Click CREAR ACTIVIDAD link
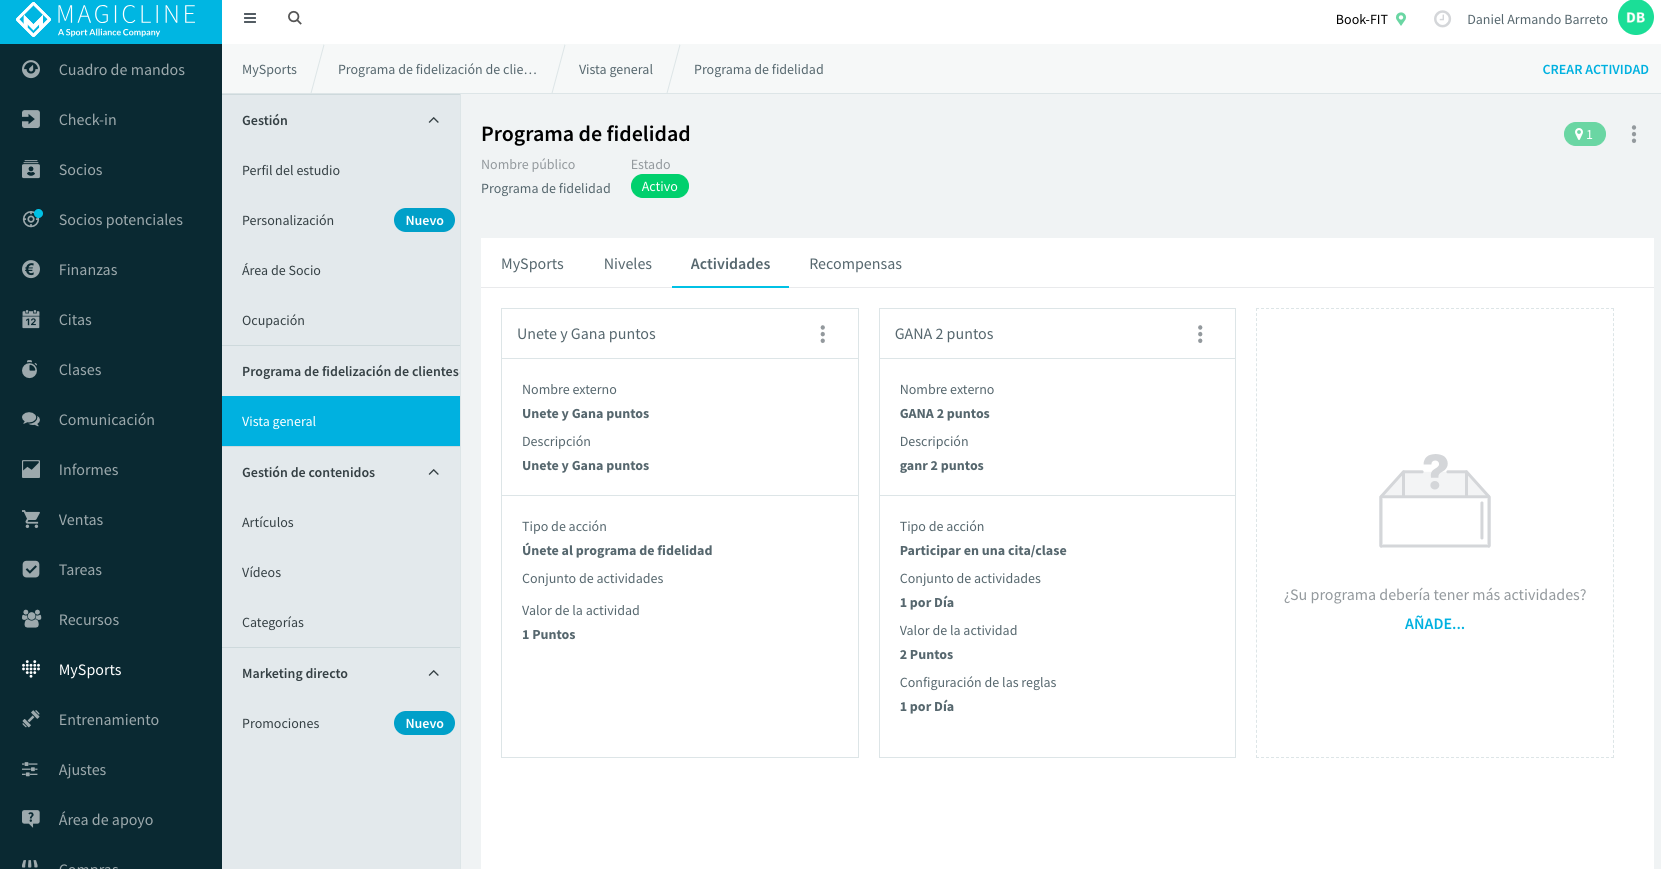Viewport: 1661px width, 869px height. [x=1595, y=69]
